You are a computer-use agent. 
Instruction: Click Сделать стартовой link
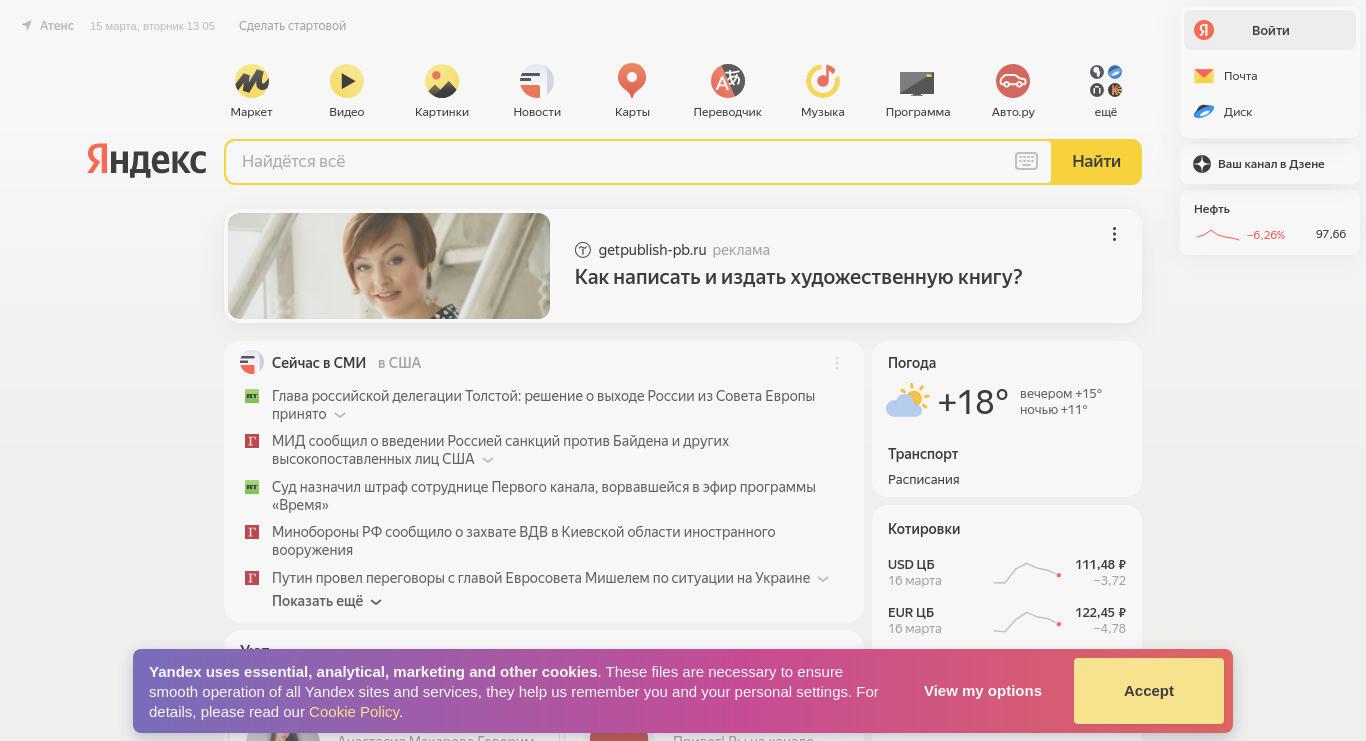coord(292,26)
